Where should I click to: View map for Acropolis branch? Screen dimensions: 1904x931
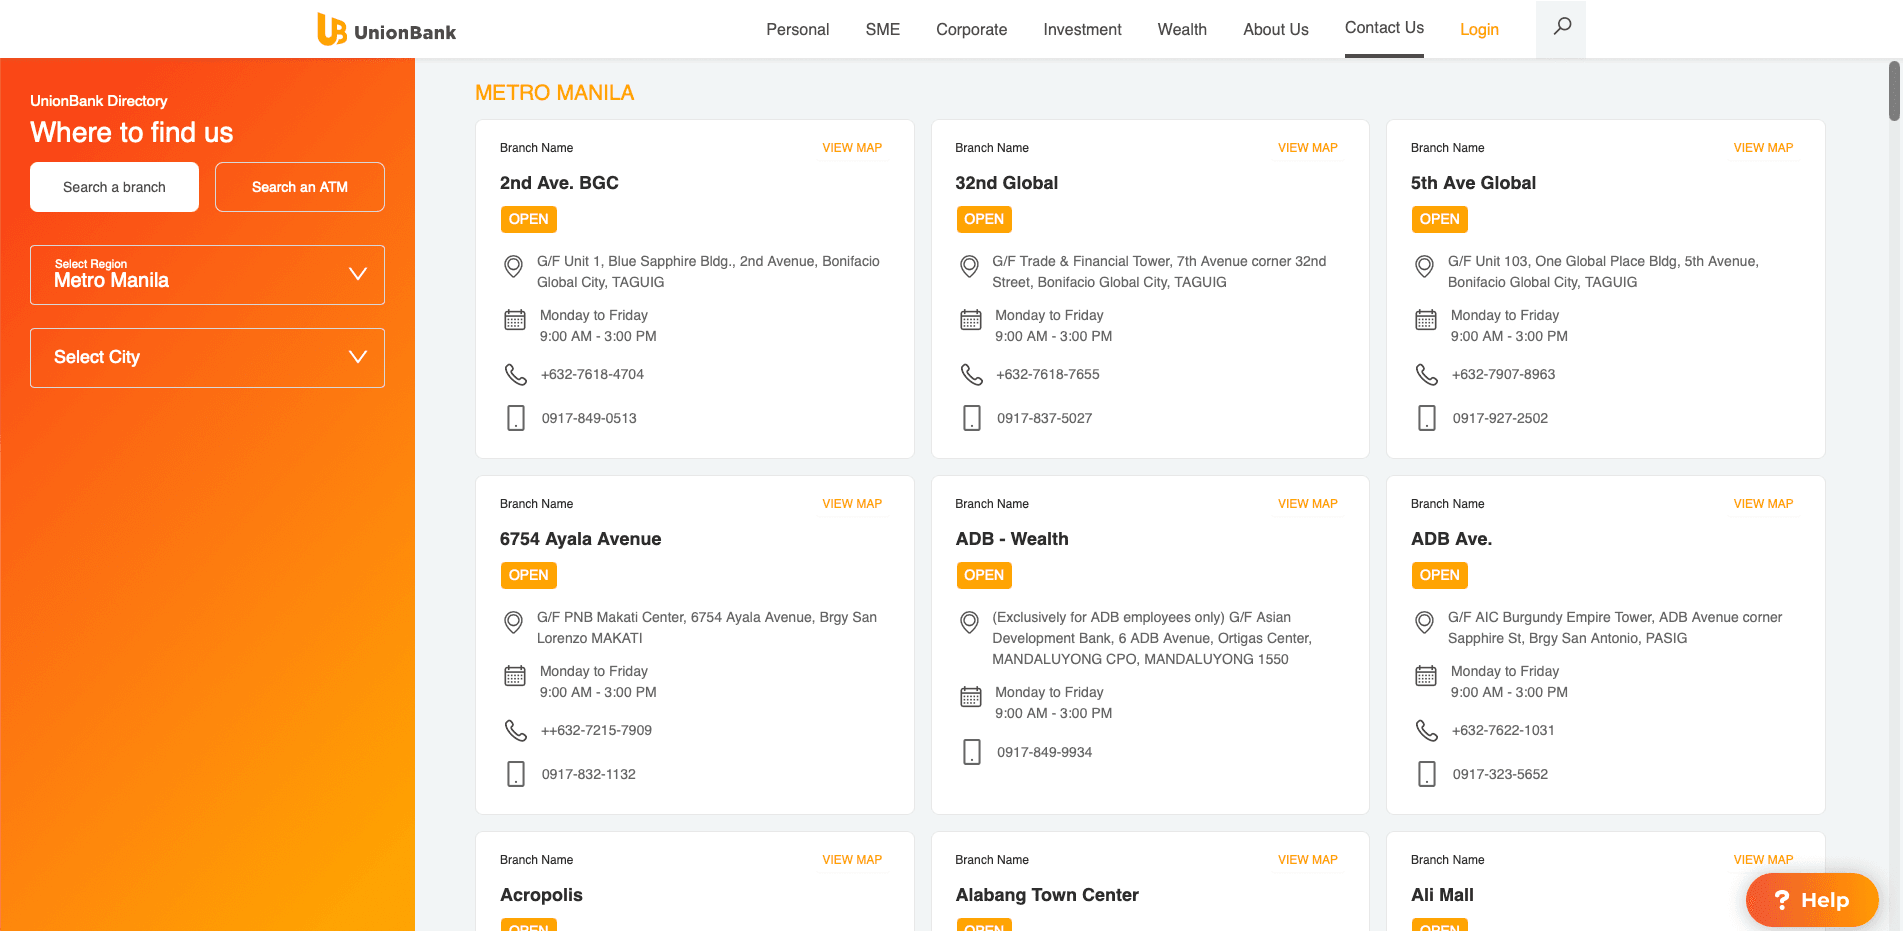852,860
